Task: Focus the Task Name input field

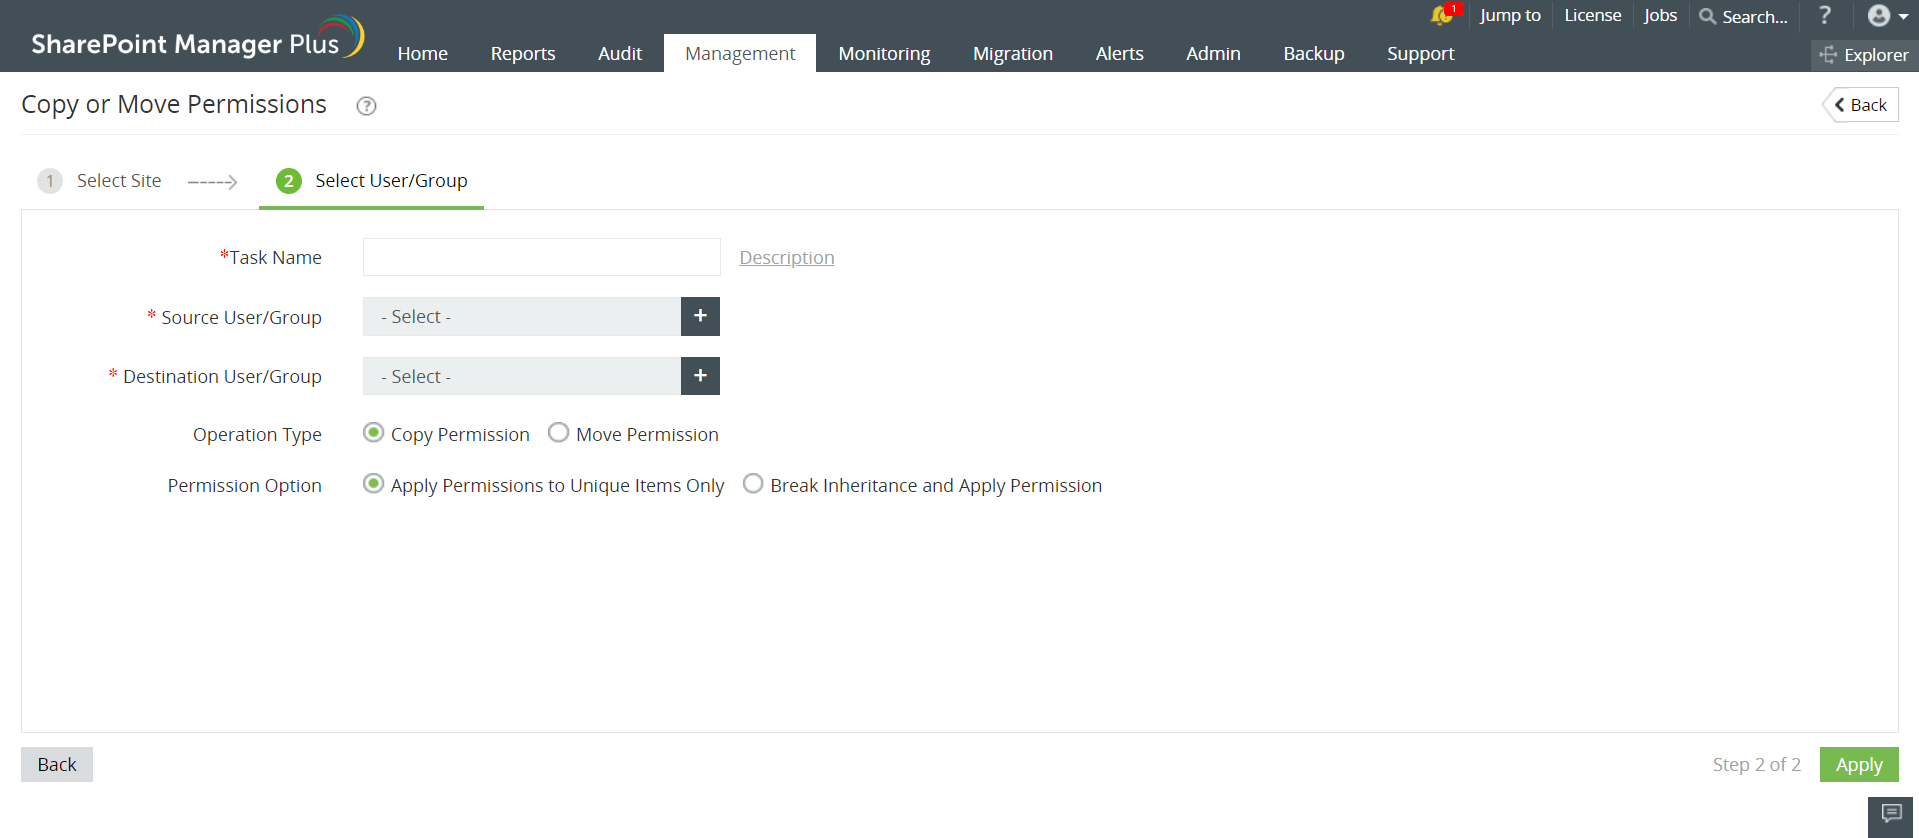Action: [541, 257]
